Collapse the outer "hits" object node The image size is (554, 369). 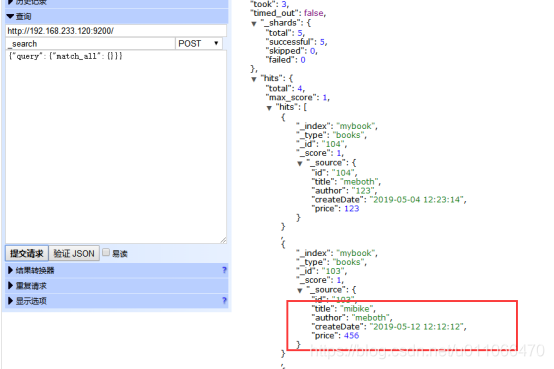tap(254, 79)
